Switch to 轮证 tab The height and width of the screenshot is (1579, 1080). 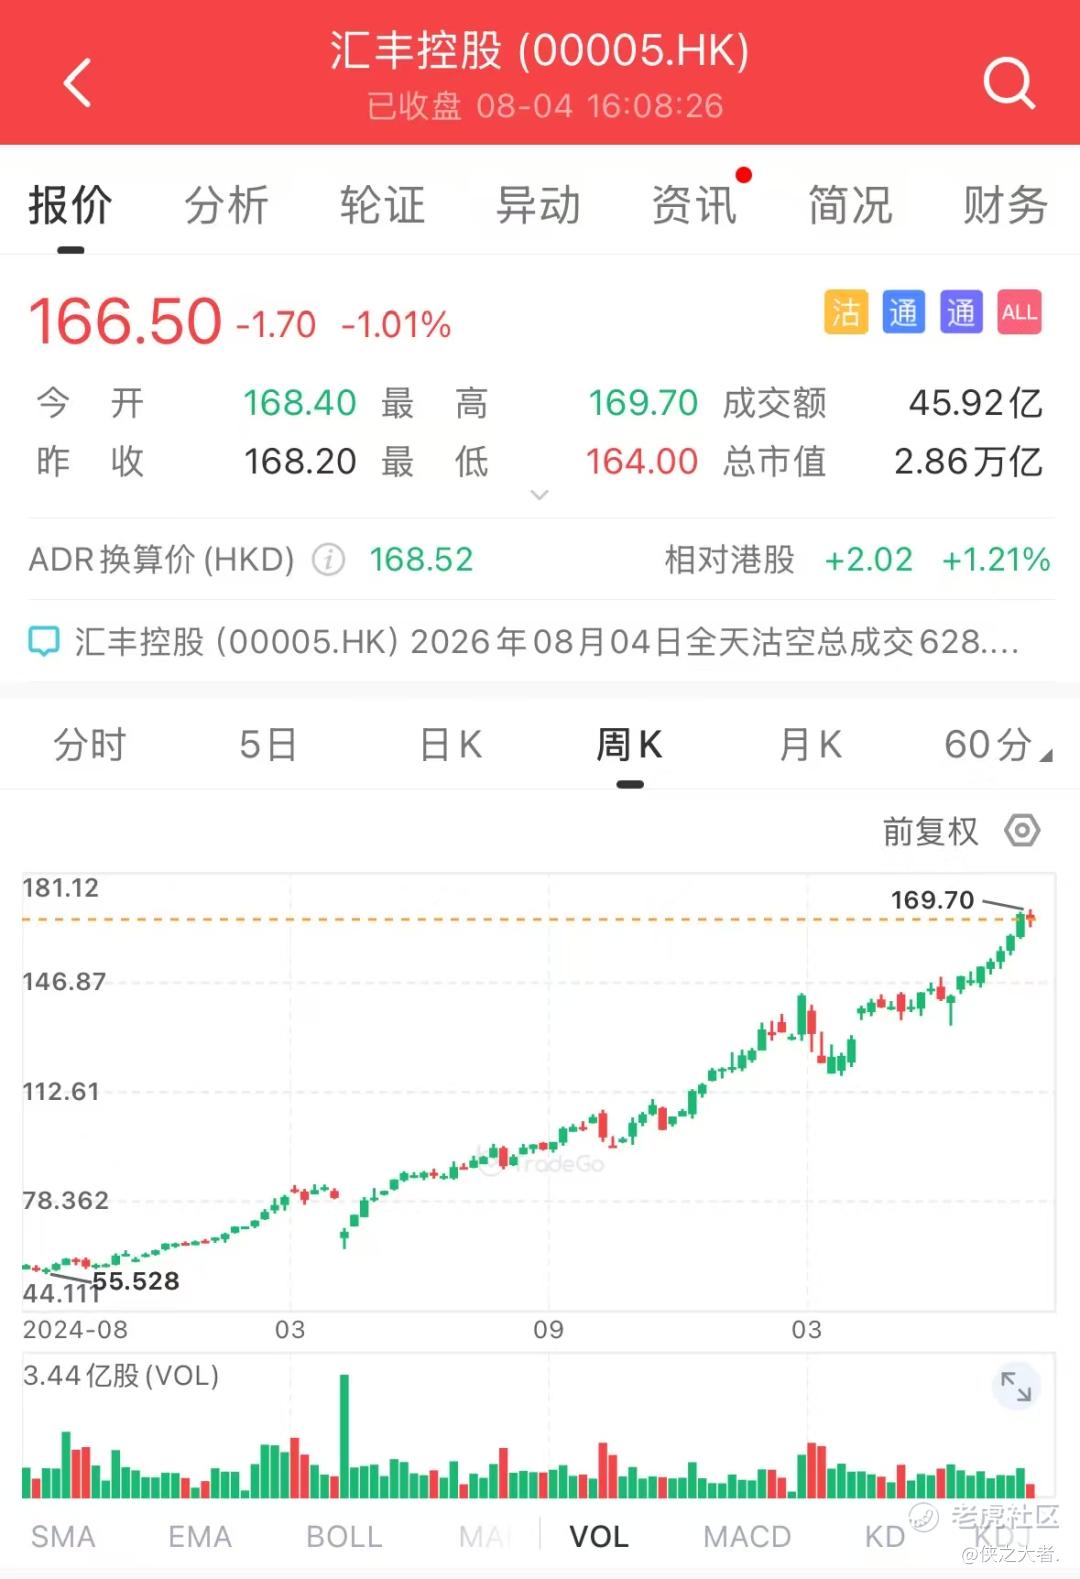coord(382,205)
